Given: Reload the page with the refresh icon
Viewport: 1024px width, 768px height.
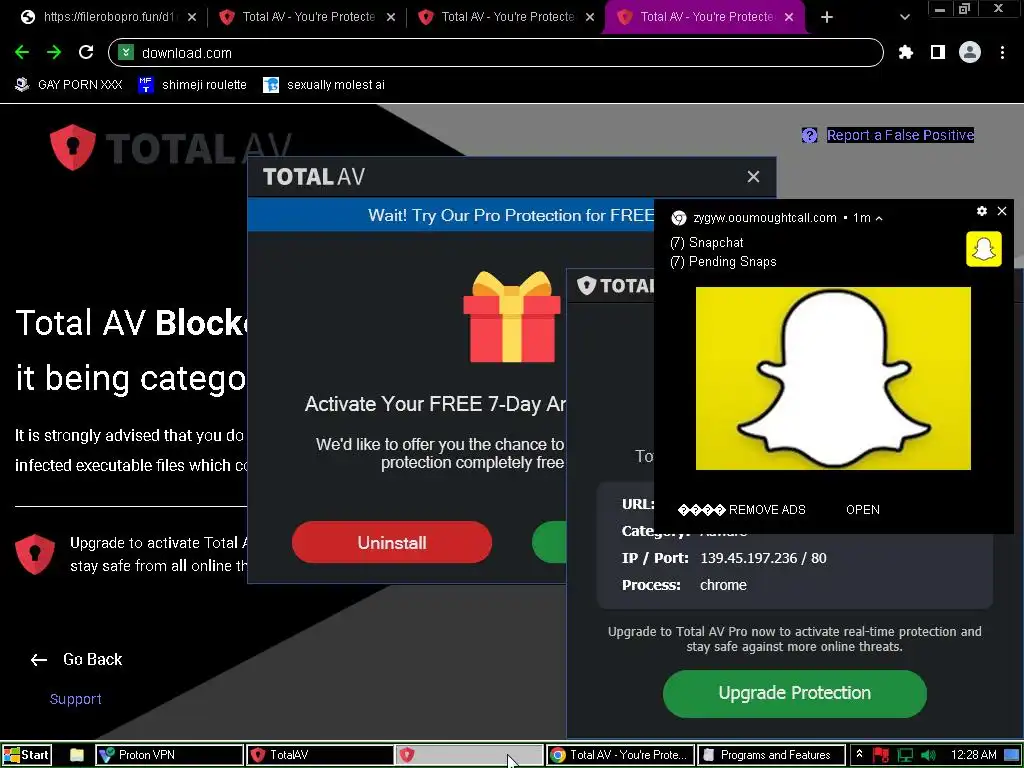Looking at the screenshot, I should (x=86, y=52).
